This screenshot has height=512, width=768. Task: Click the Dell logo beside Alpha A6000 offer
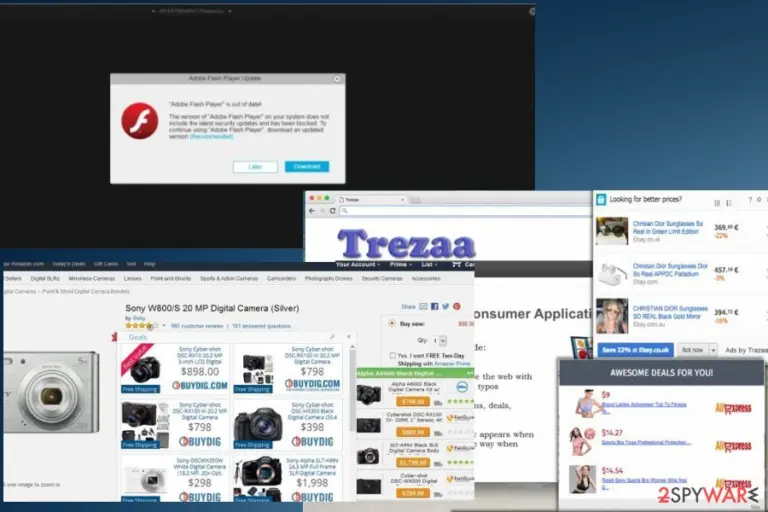(462, 387)
